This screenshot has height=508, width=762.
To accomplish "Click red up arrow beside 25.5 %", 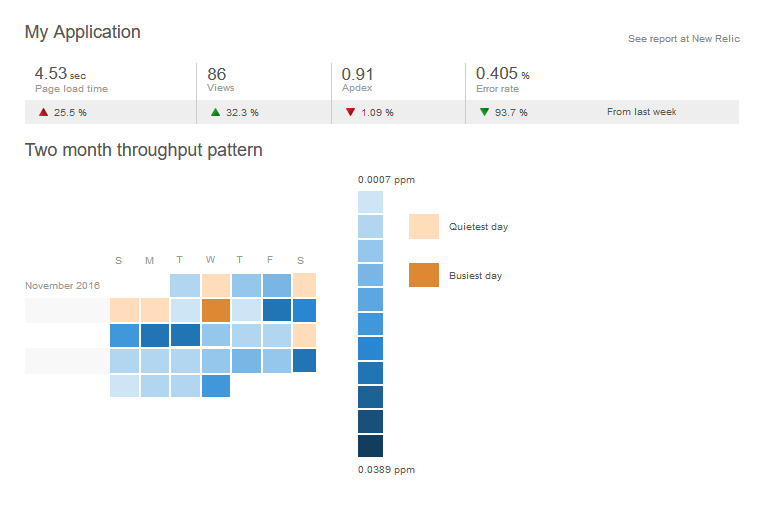I will (x=43, y=112).
